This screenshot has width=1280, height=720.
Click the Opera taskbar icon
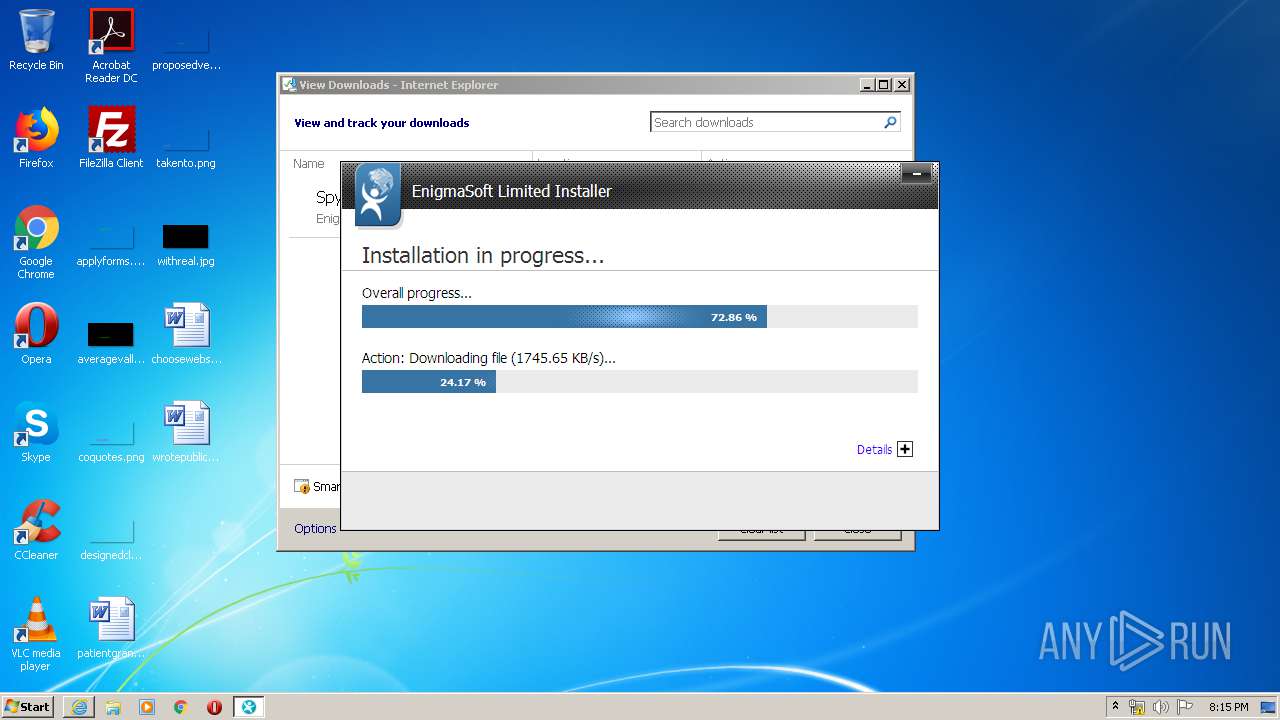214,707
